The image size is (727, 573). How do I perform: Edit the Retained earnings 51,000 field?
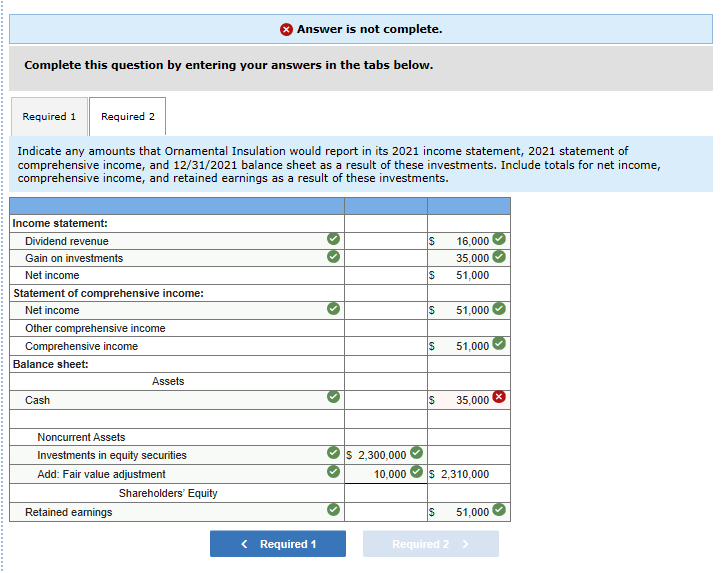pyautogui.click(x=469, y=512)
